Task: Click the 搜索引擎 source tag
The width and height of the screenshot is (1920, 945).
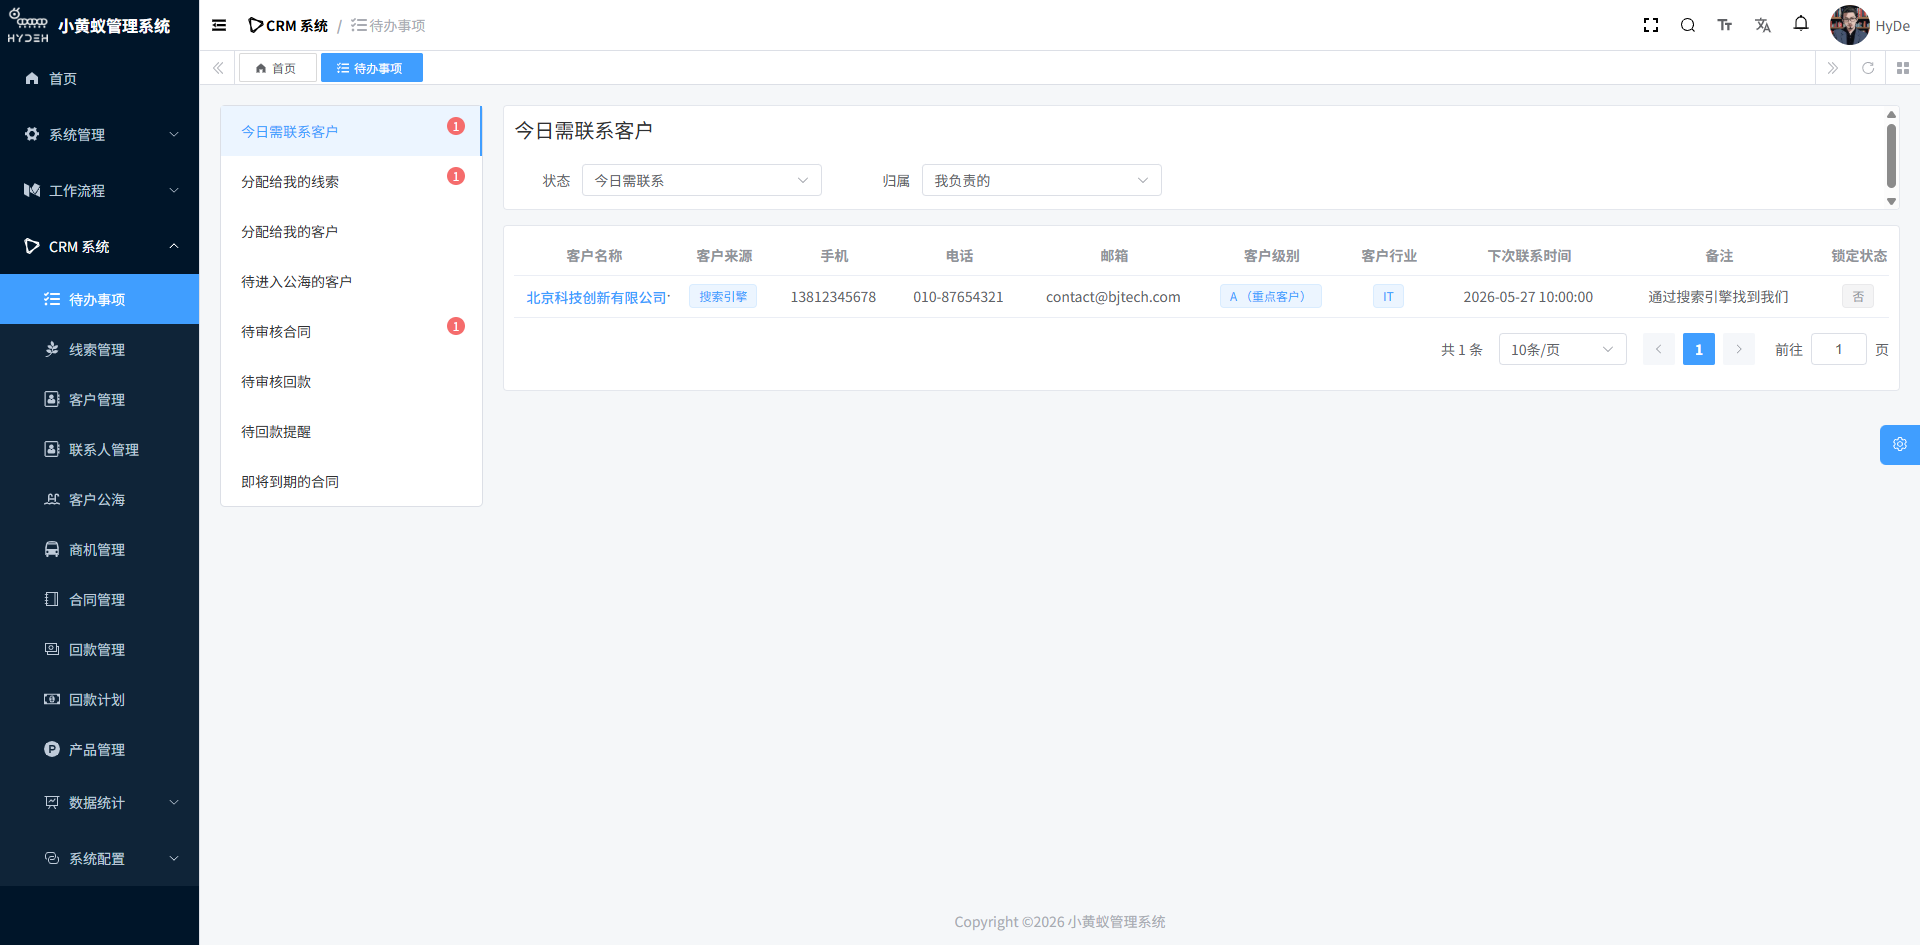Action: point(723,296)
